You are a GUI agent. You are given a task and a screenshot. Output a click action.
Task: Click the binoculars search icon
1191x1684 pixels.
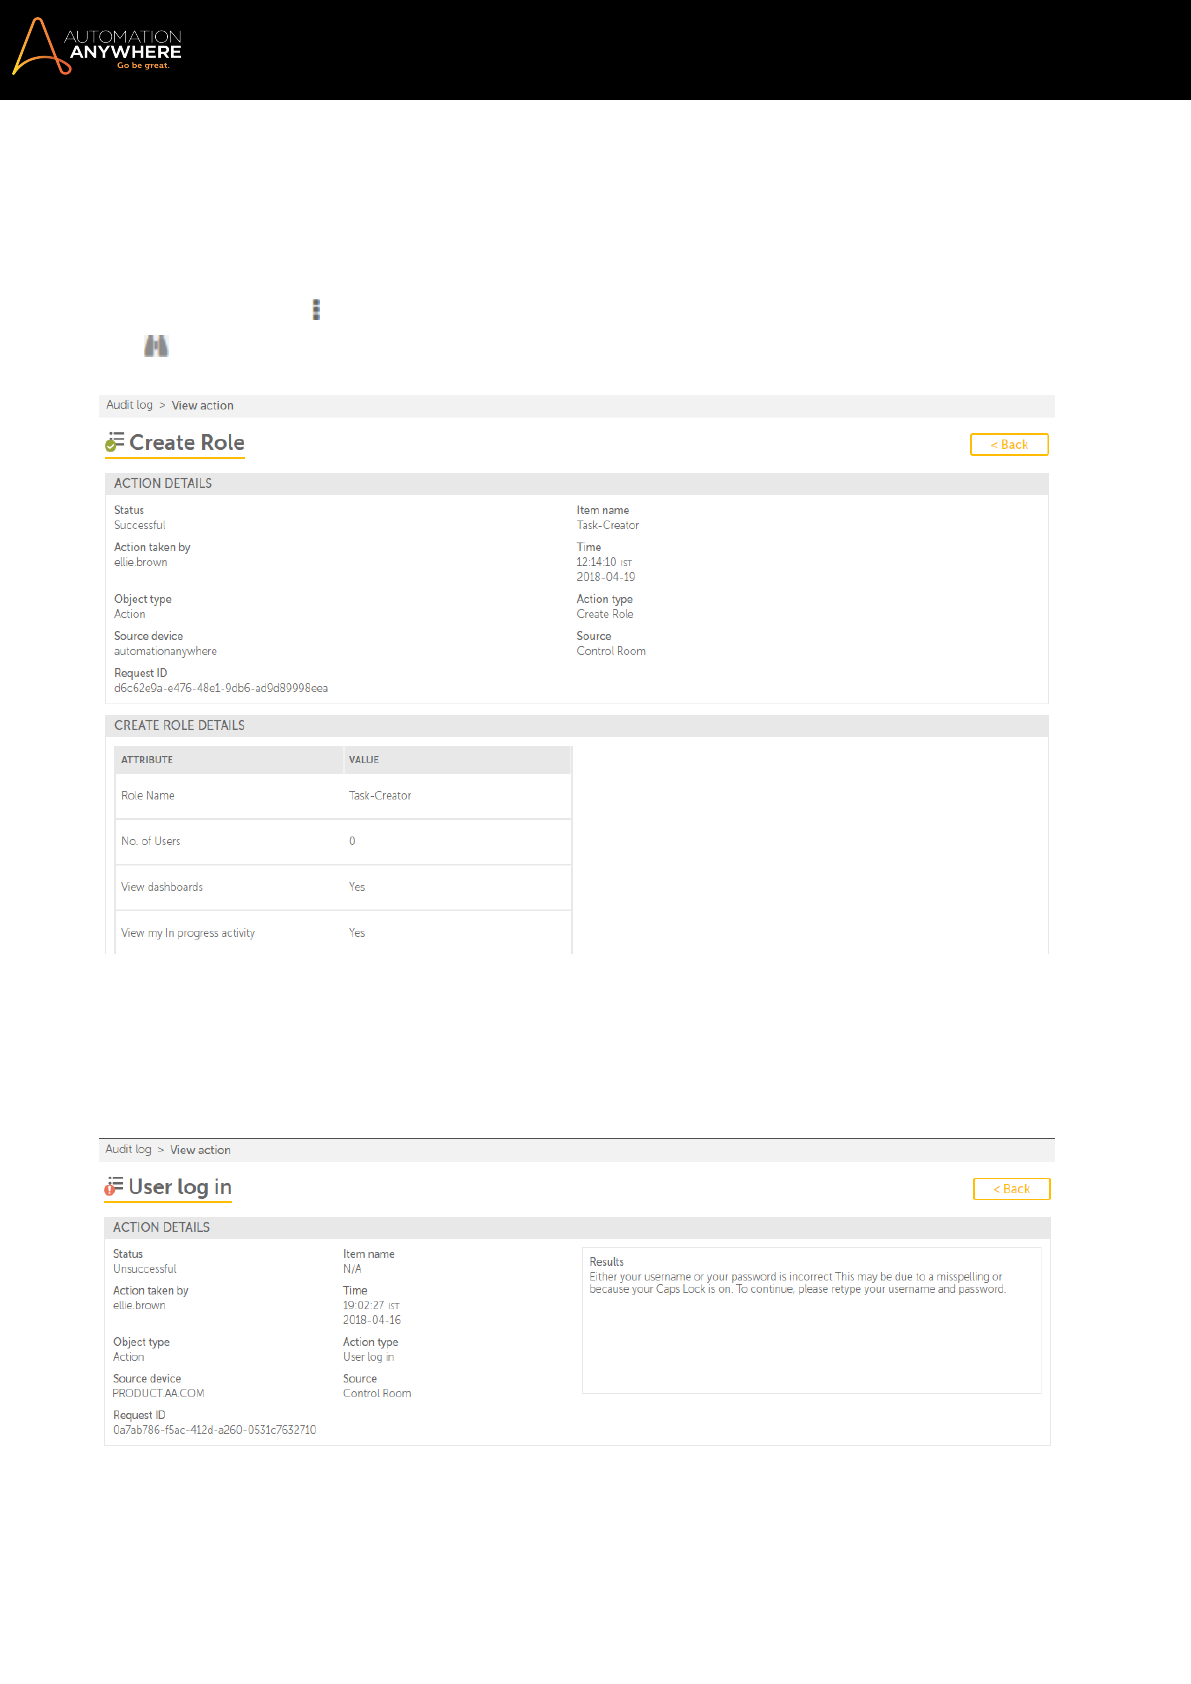[156, 346]
